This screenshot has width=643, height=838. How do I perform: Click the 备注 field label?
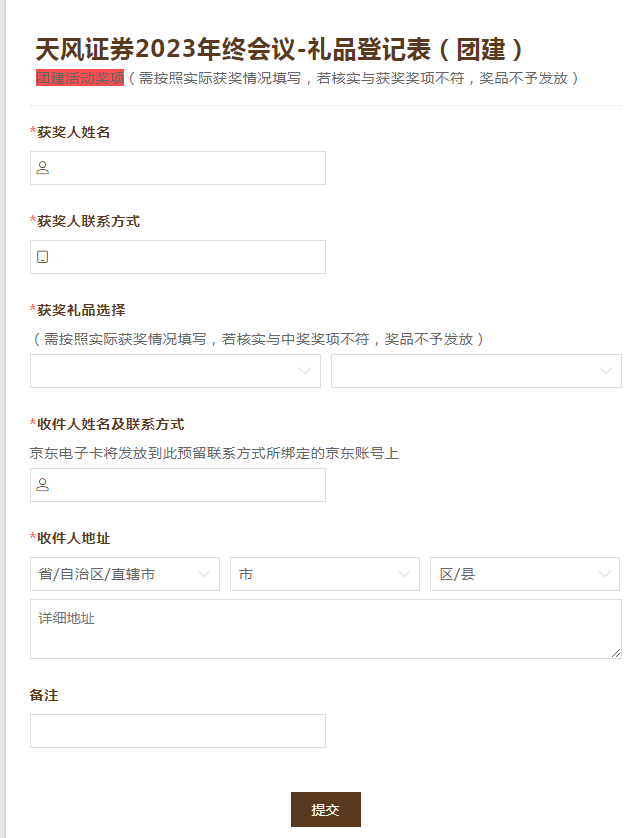coord(44,695)
